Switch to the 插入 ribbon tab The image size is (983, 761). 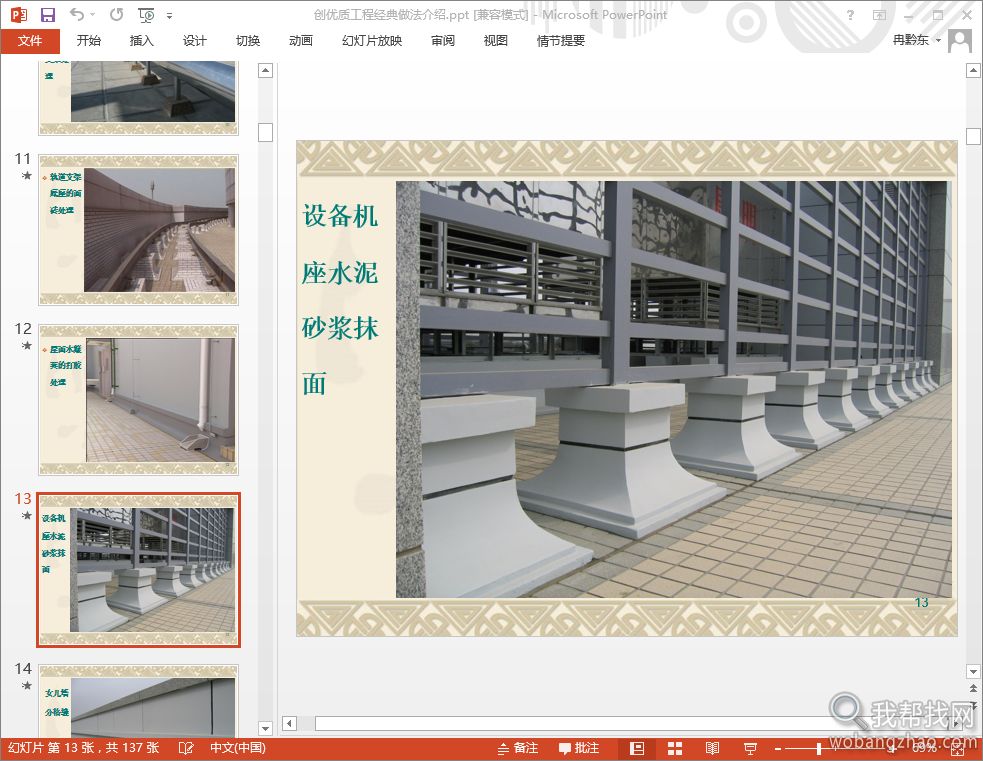(x=142, y=41)
